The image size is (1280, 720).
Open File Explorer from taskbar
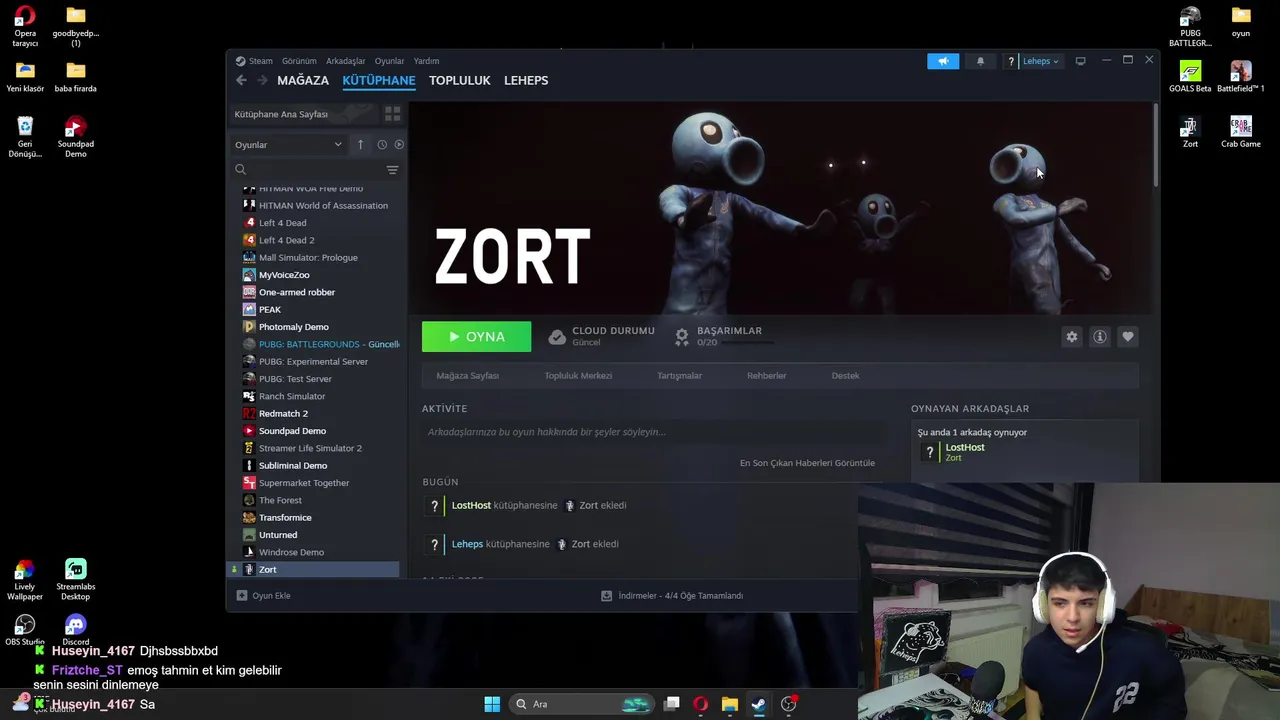click(729, 704)
